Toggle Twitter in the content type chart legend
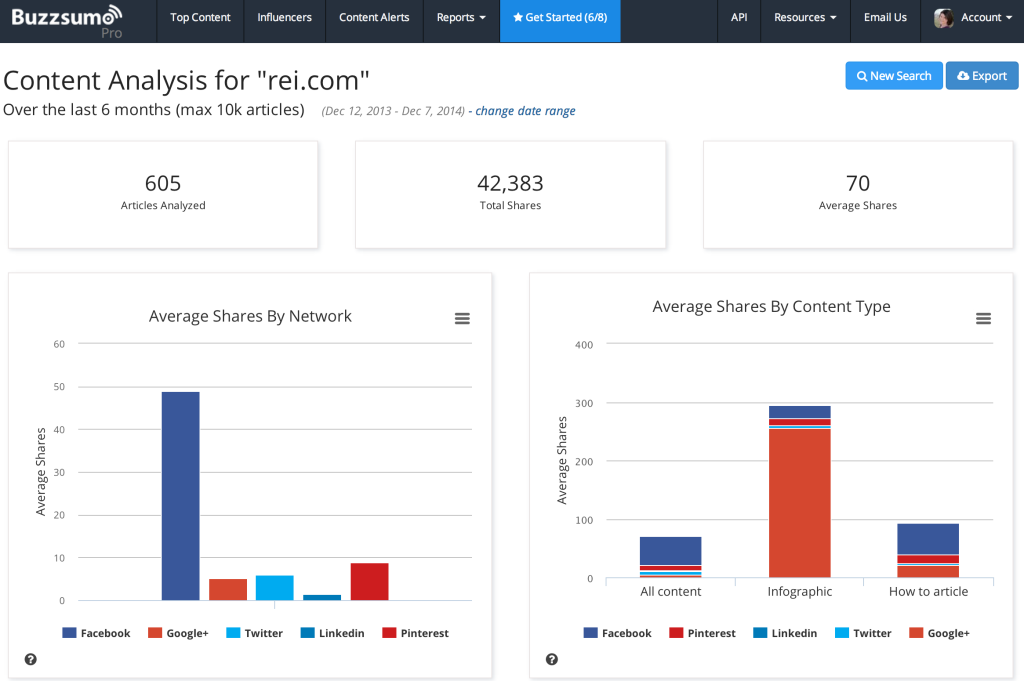 pos(863,633)
